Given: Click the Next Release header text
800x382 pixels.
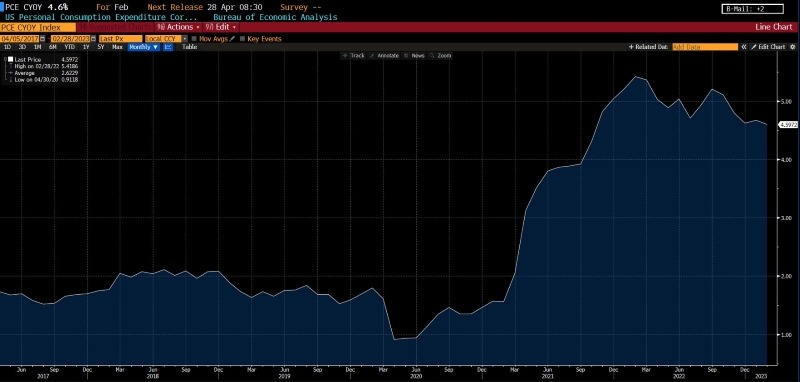Looking at the screenshot, I should [x=175, y=8].
